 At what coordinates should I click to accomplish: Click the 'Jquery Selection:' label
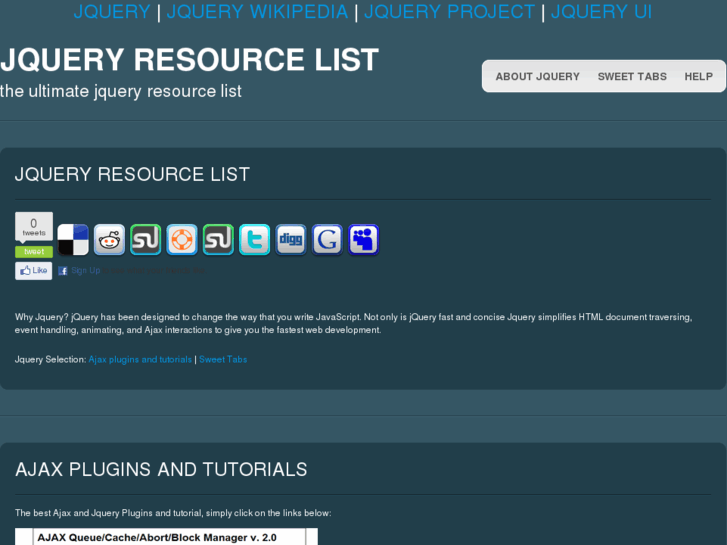point(50,359)
